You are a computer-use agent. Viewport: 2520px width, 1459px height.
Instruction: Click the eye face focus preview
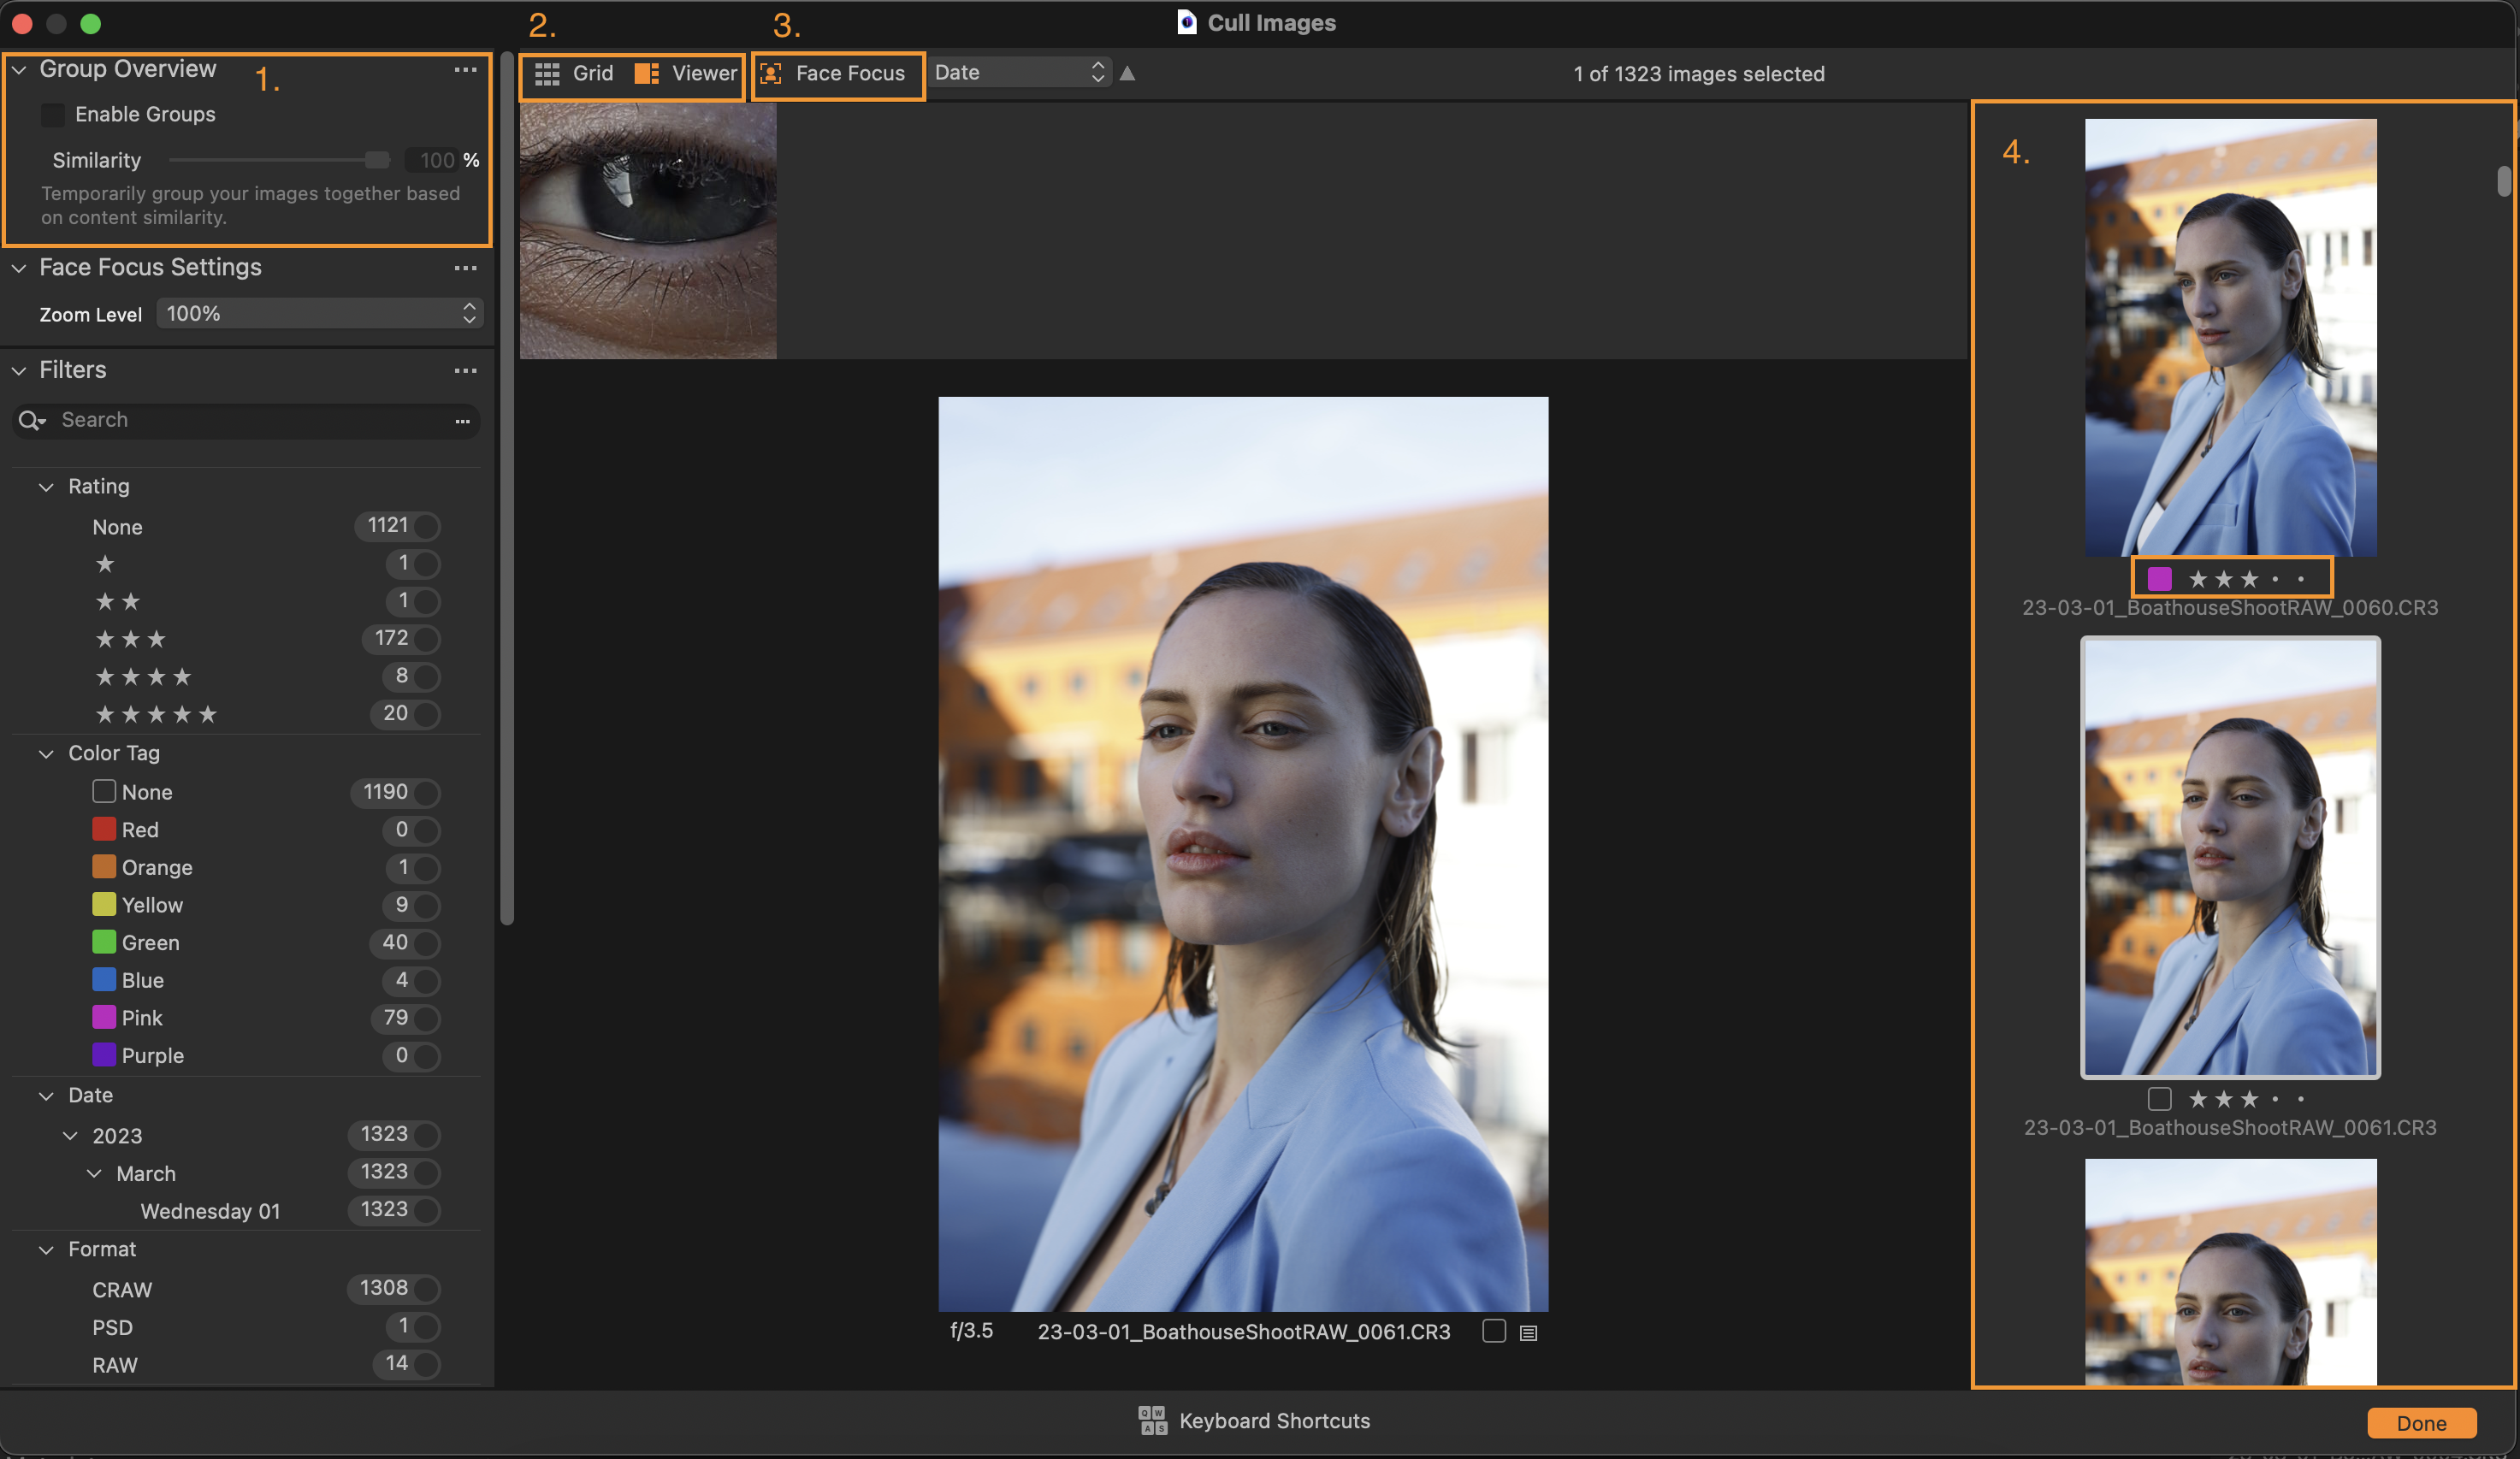tap(648, 230)
